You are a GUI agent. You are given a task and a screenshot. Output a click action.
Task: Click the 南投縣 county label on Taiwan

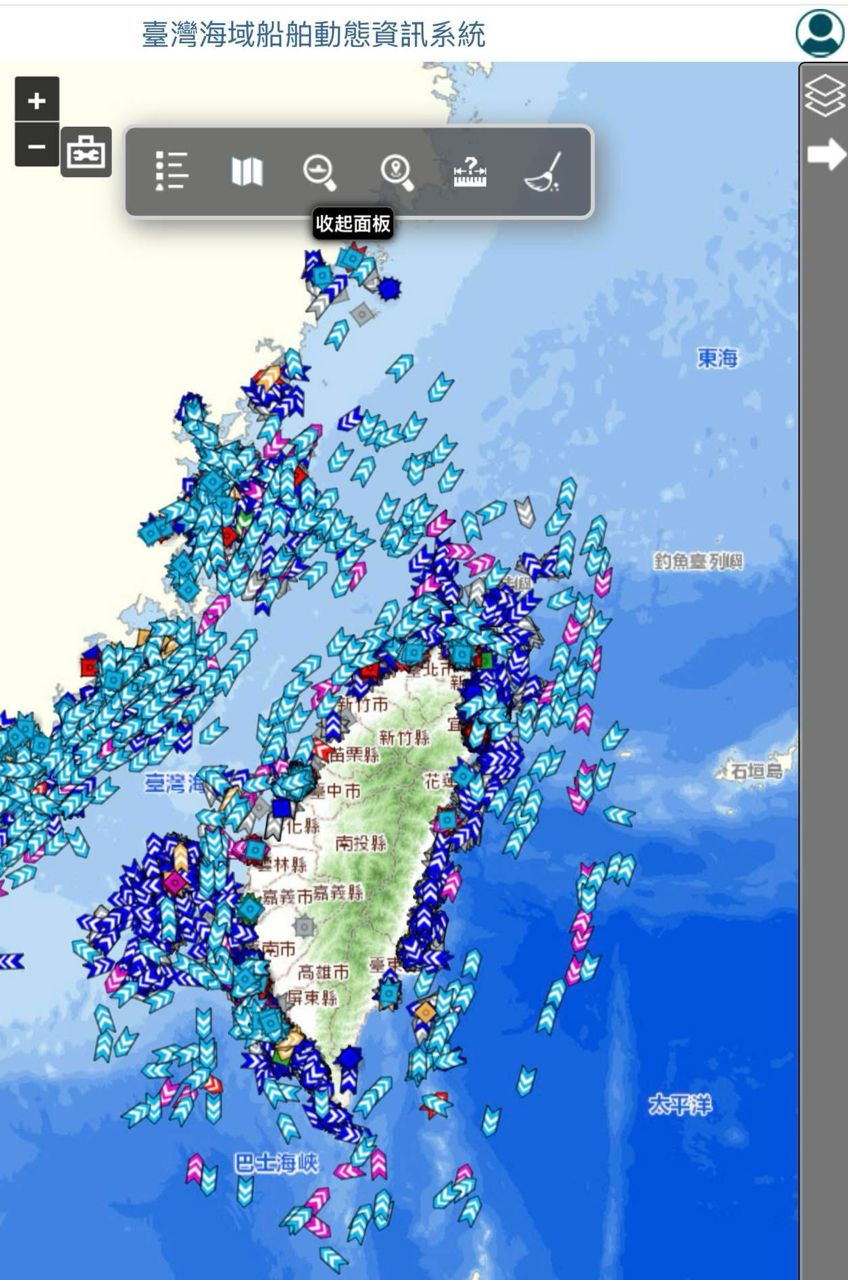coord(361,843)
